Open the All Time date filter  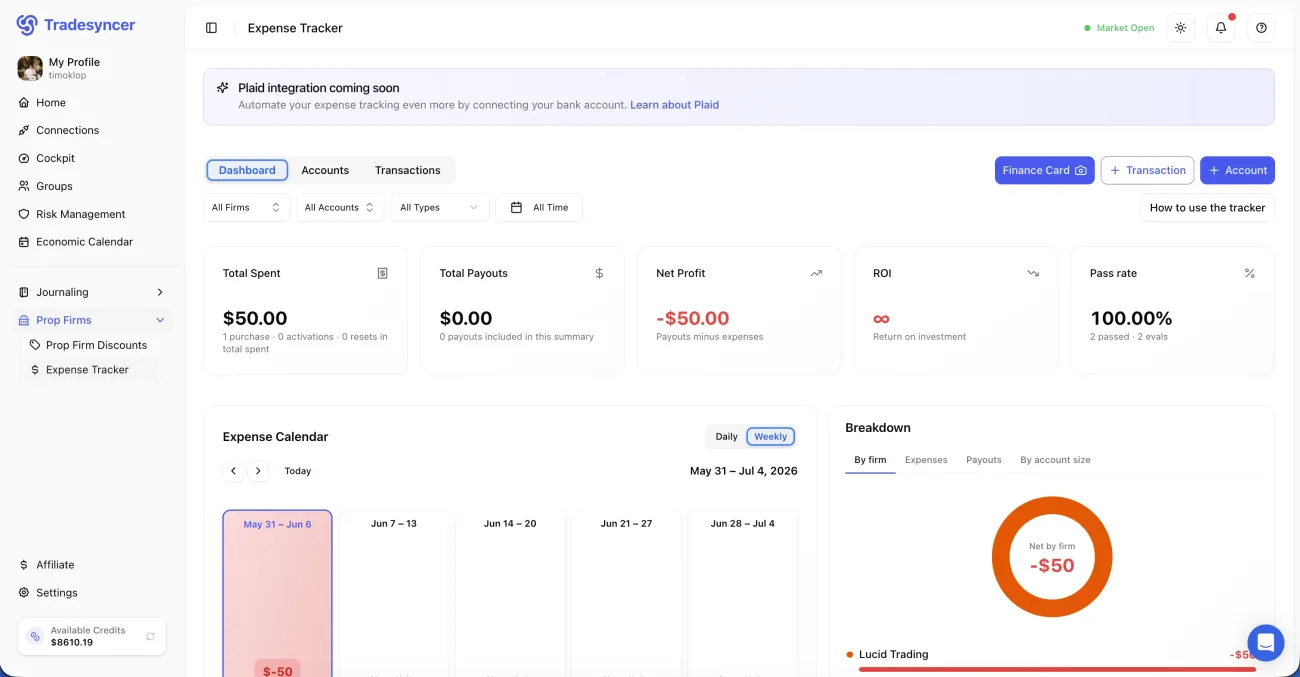539,208
